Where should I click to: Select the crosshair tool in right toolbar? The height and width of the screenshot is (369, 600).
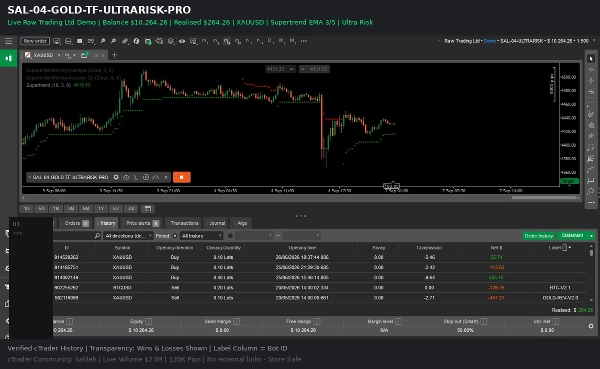591,70
